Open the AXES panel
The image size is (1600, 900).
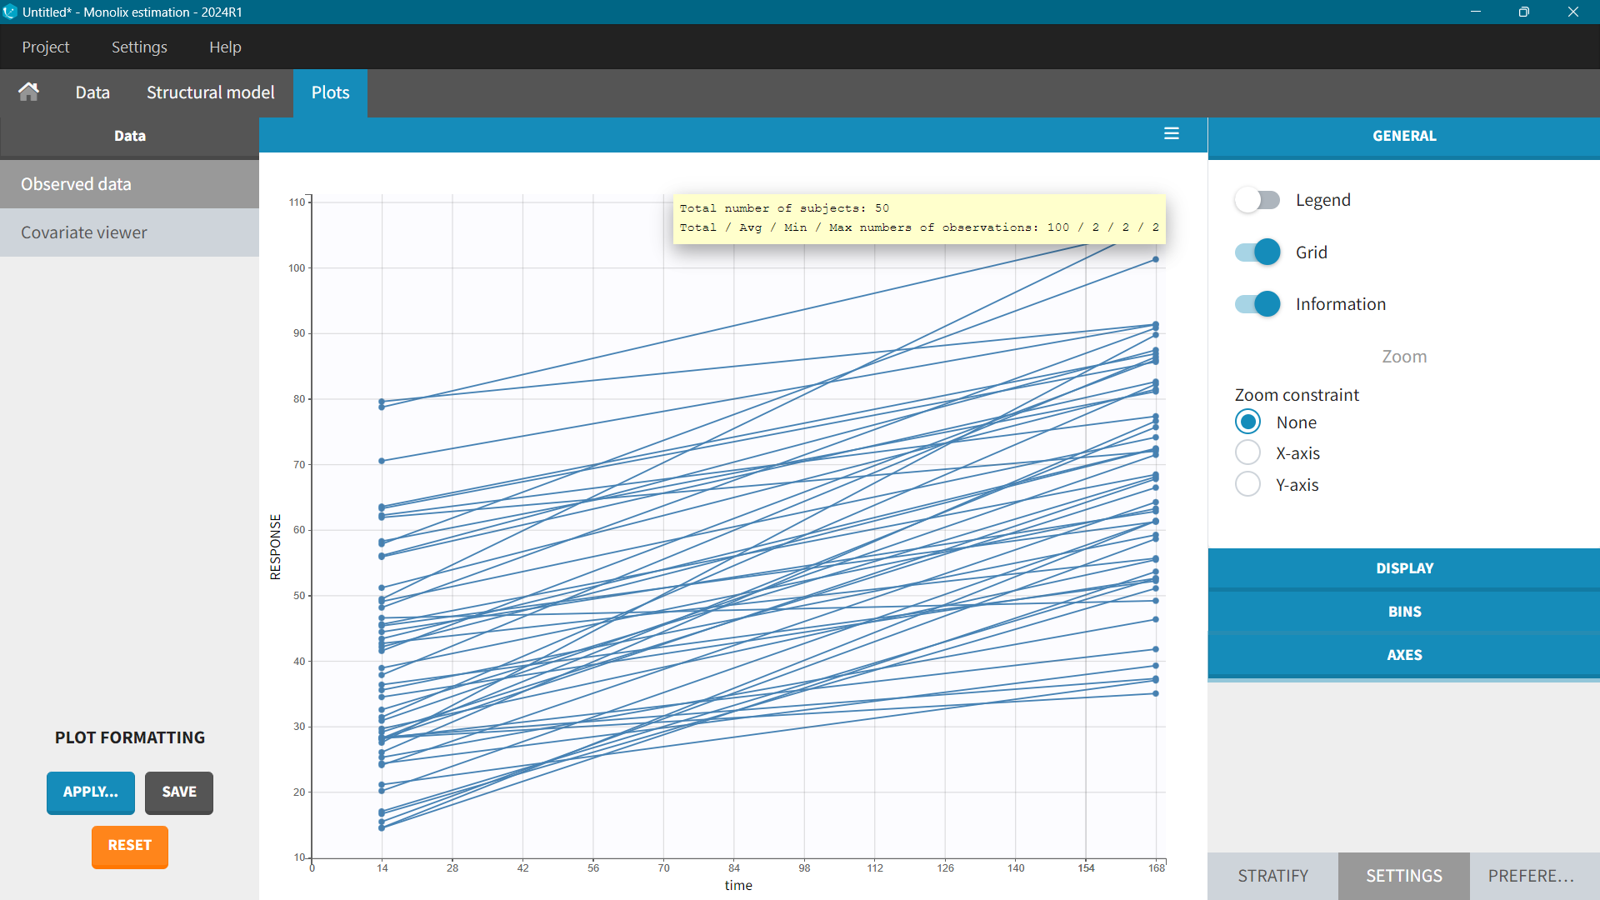1404,655
